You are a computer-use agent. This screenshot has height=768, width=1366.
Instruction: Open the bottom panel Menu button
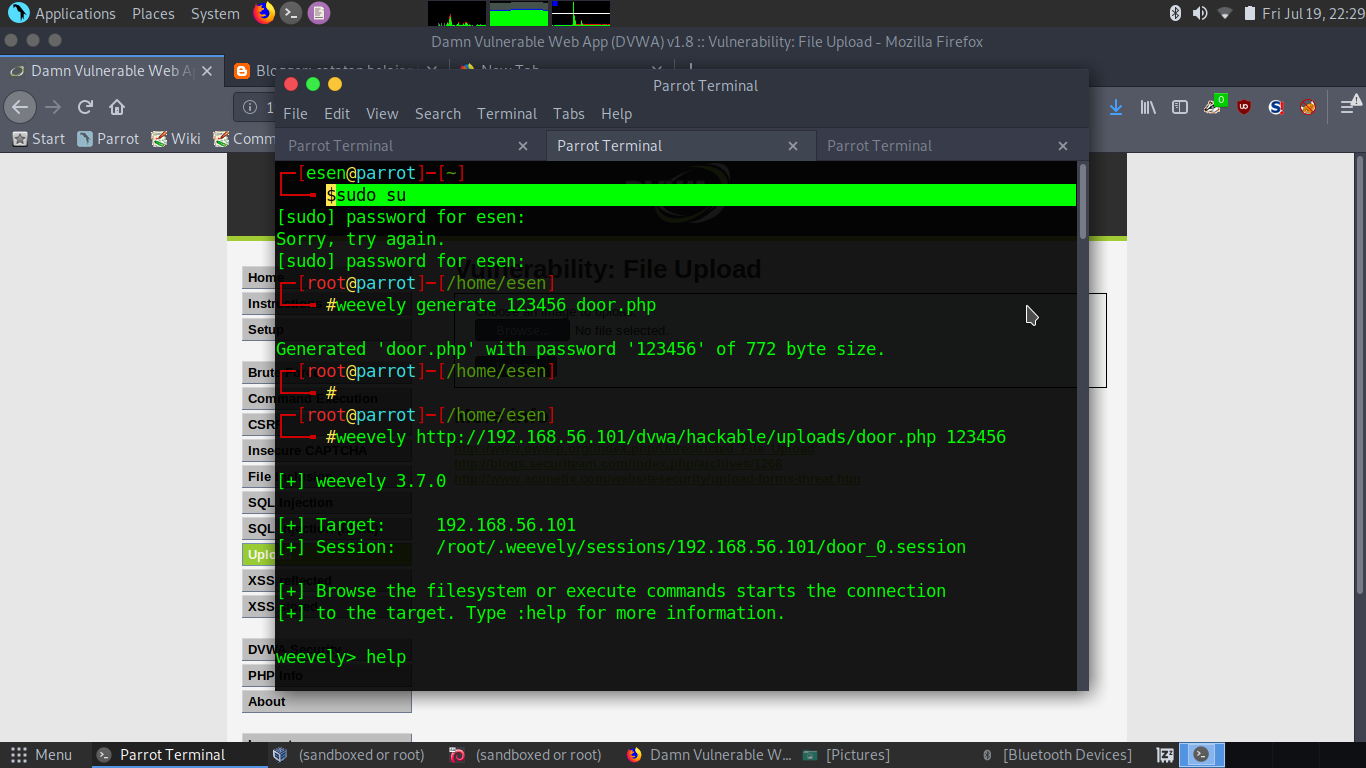point(42,755)
